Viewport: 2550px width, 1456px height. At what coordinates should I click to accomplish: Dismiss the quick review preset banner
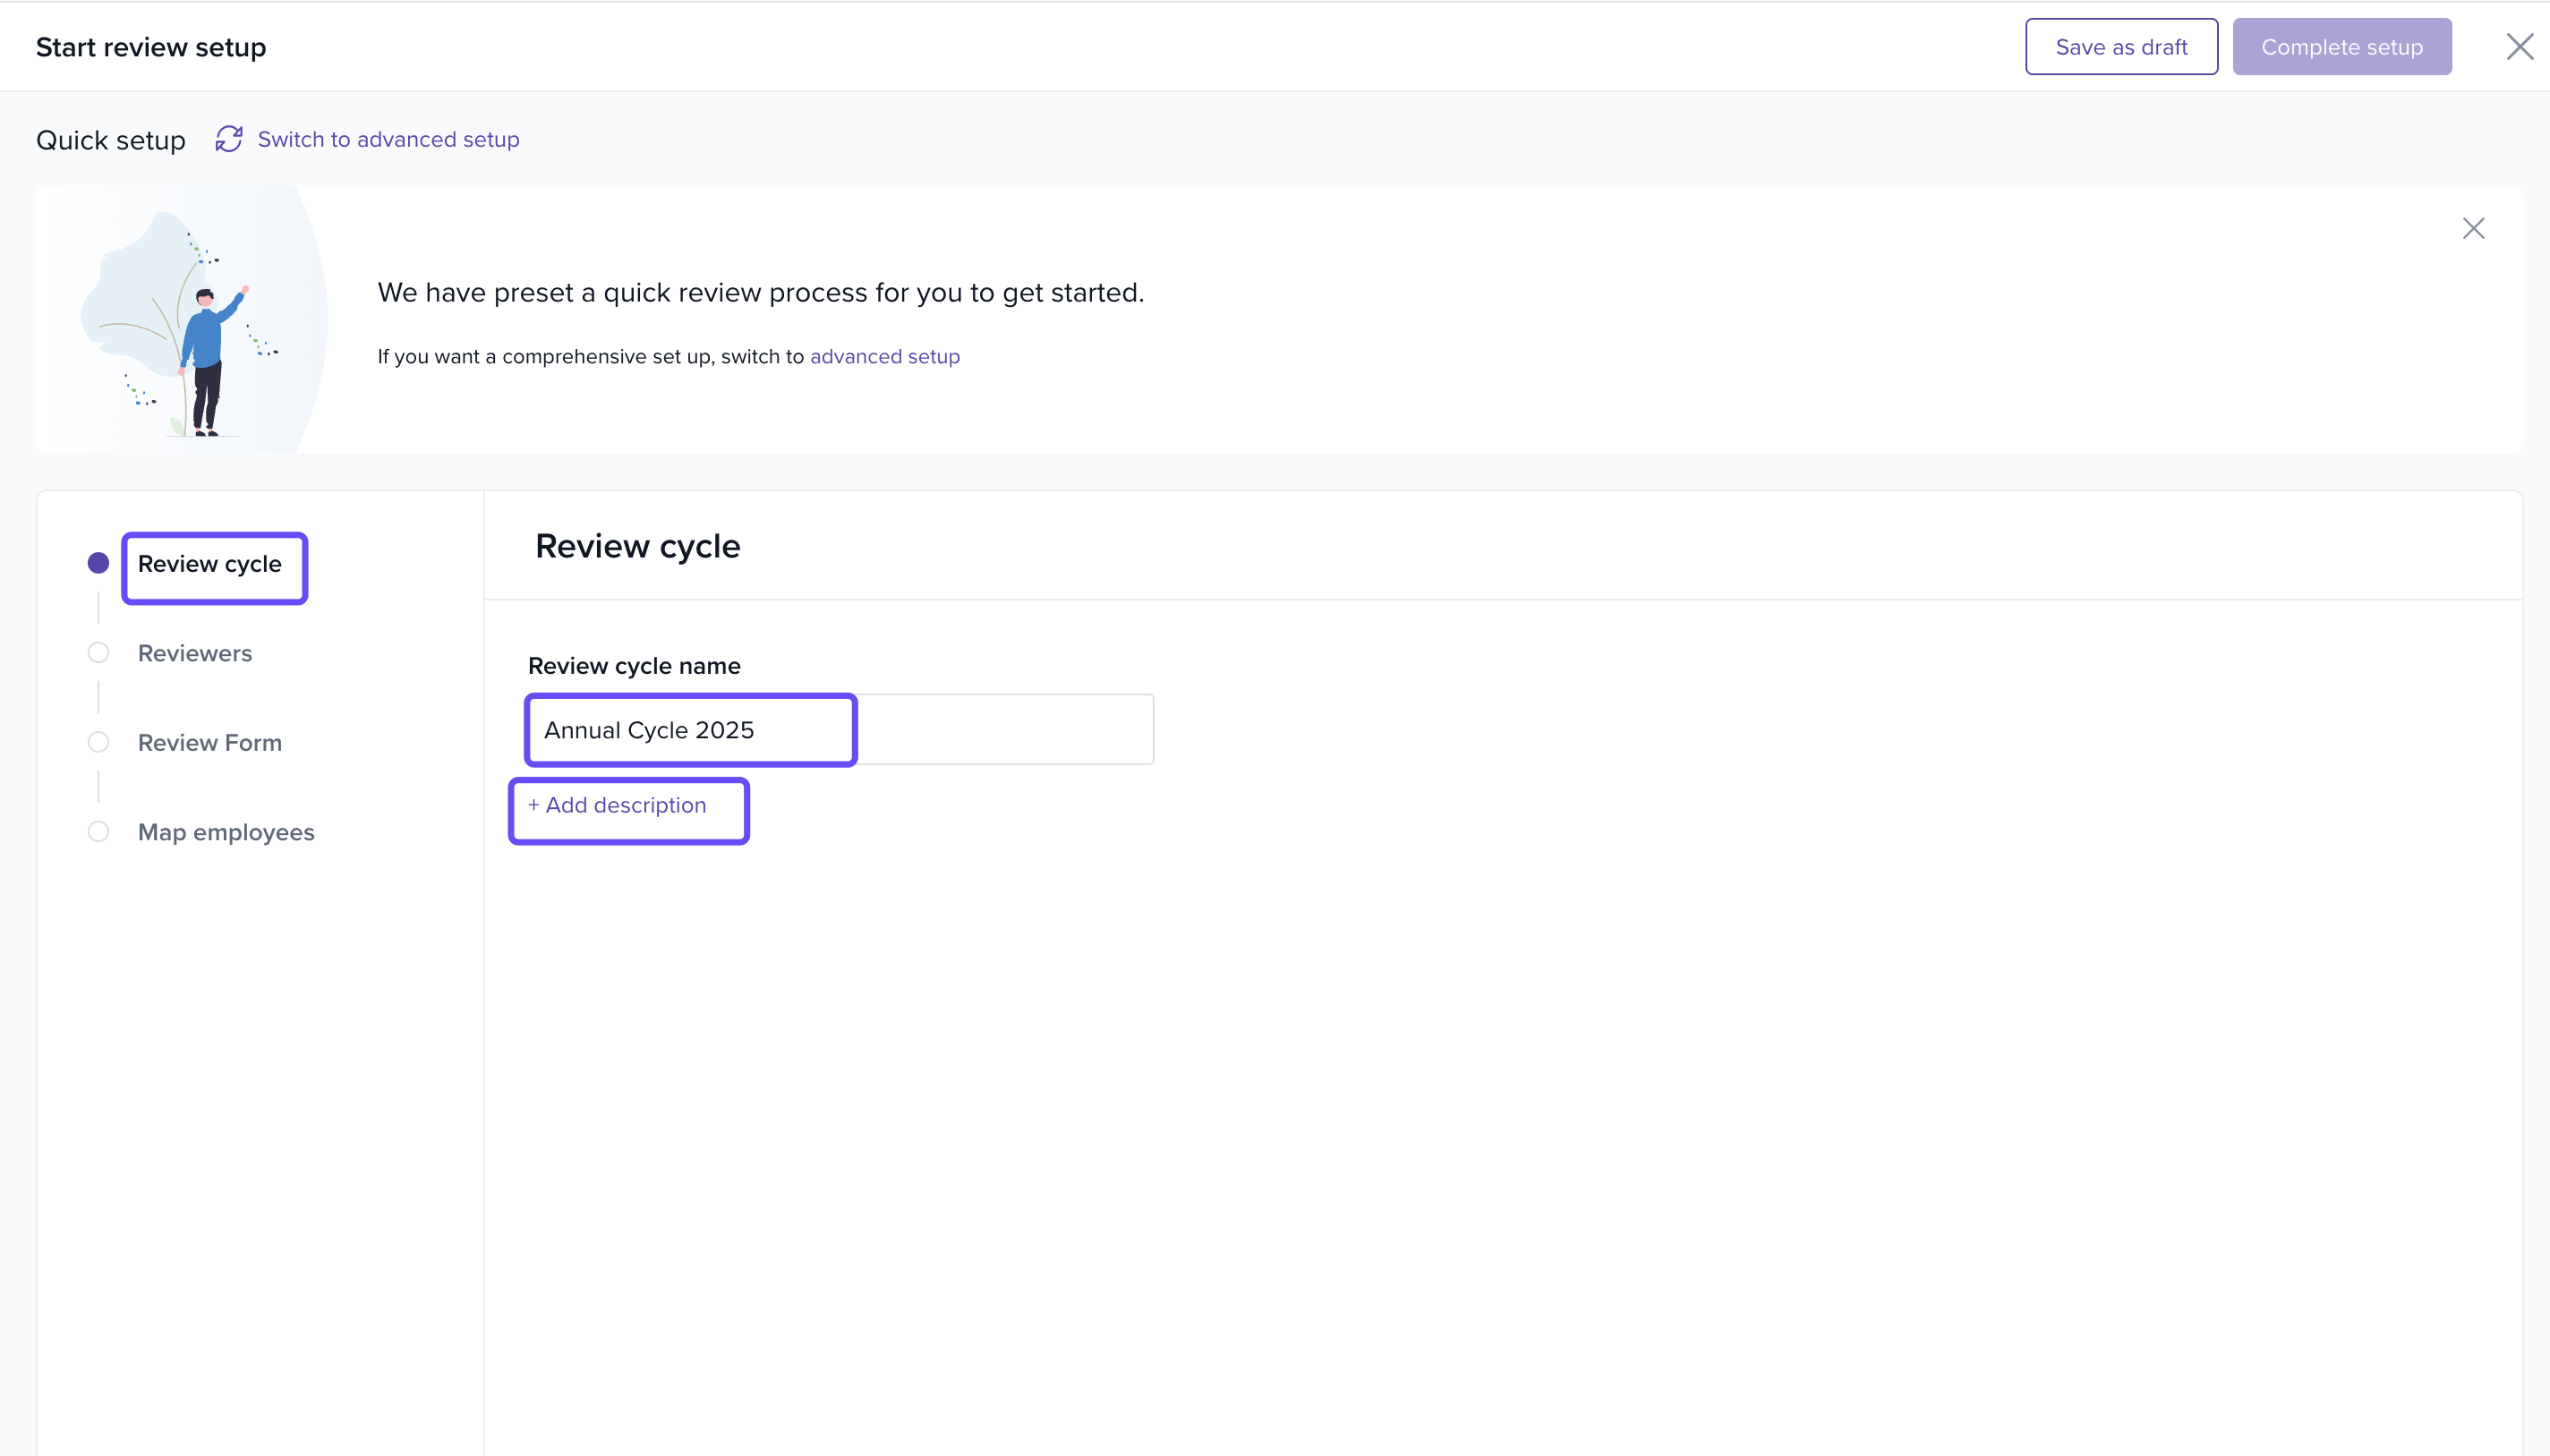coord(2472,229)
